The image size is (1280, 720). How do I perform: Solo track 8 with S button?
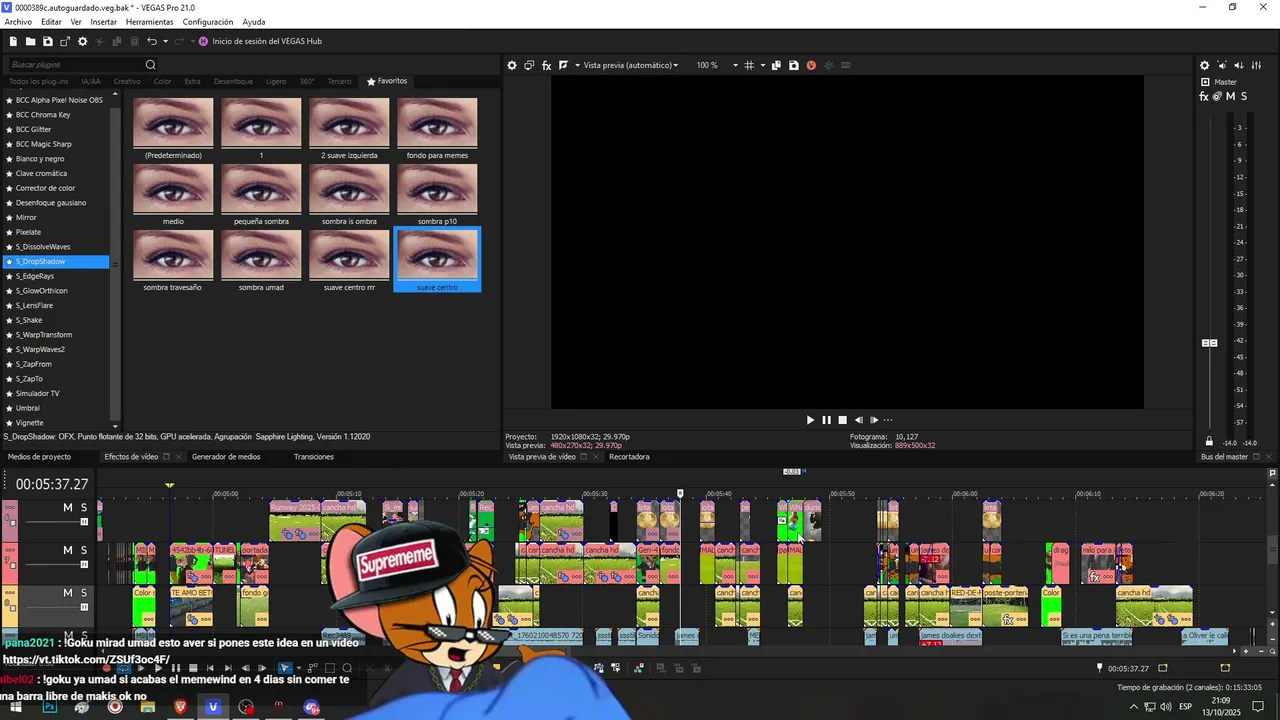[x=84, y=593]
